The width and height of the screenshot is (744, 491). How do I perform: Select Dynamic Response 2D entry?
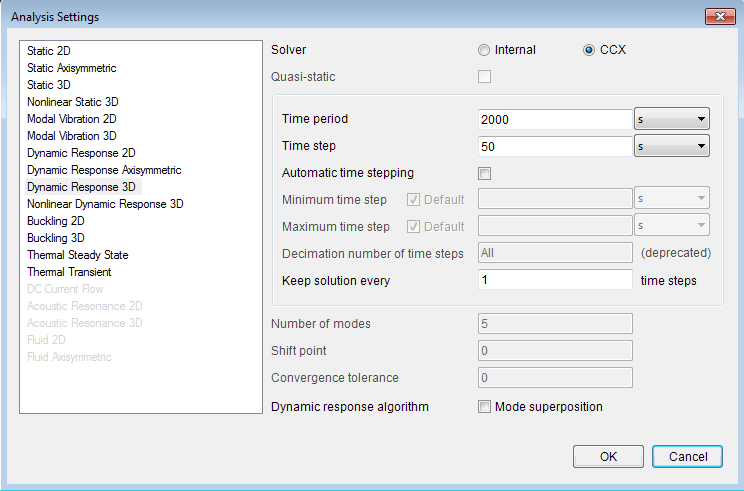pyautogui.click(x=81, y=153)
